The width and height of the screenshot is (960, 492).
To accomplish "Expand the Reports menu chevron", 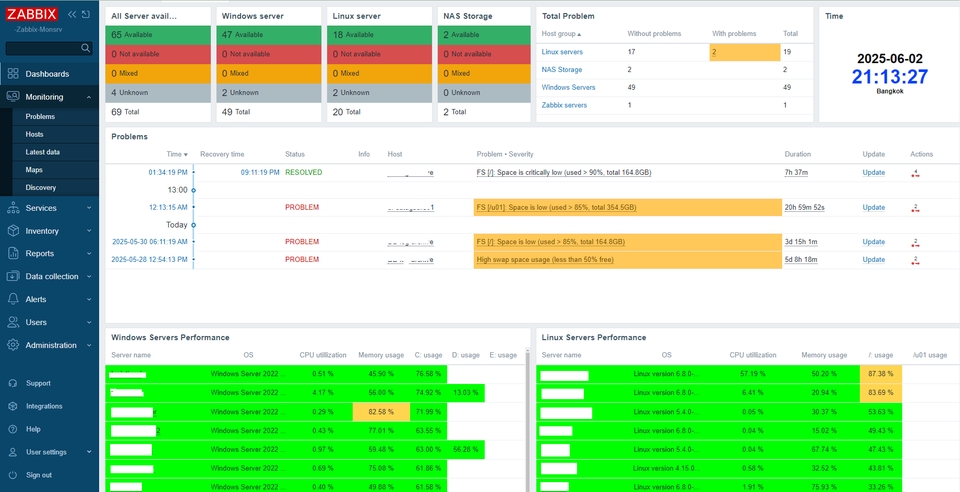I will click(89, 253).
